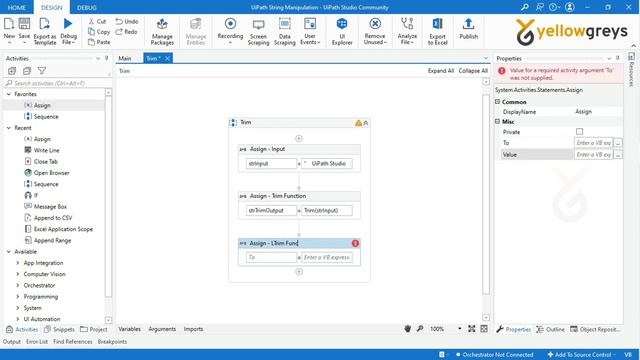Click the red error icon on LTrim Assign
640x360 pixels.
pos(355,243)
